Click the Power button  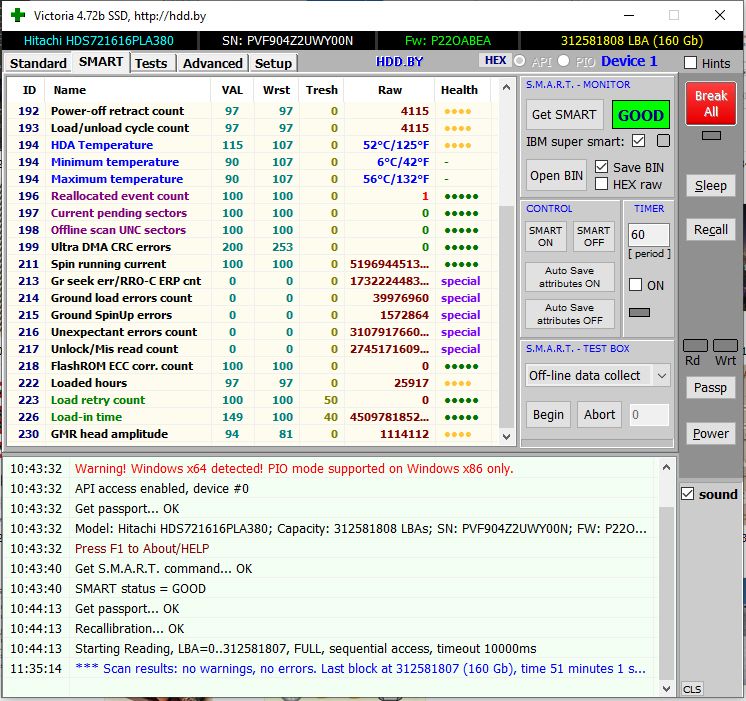(711, 434)
